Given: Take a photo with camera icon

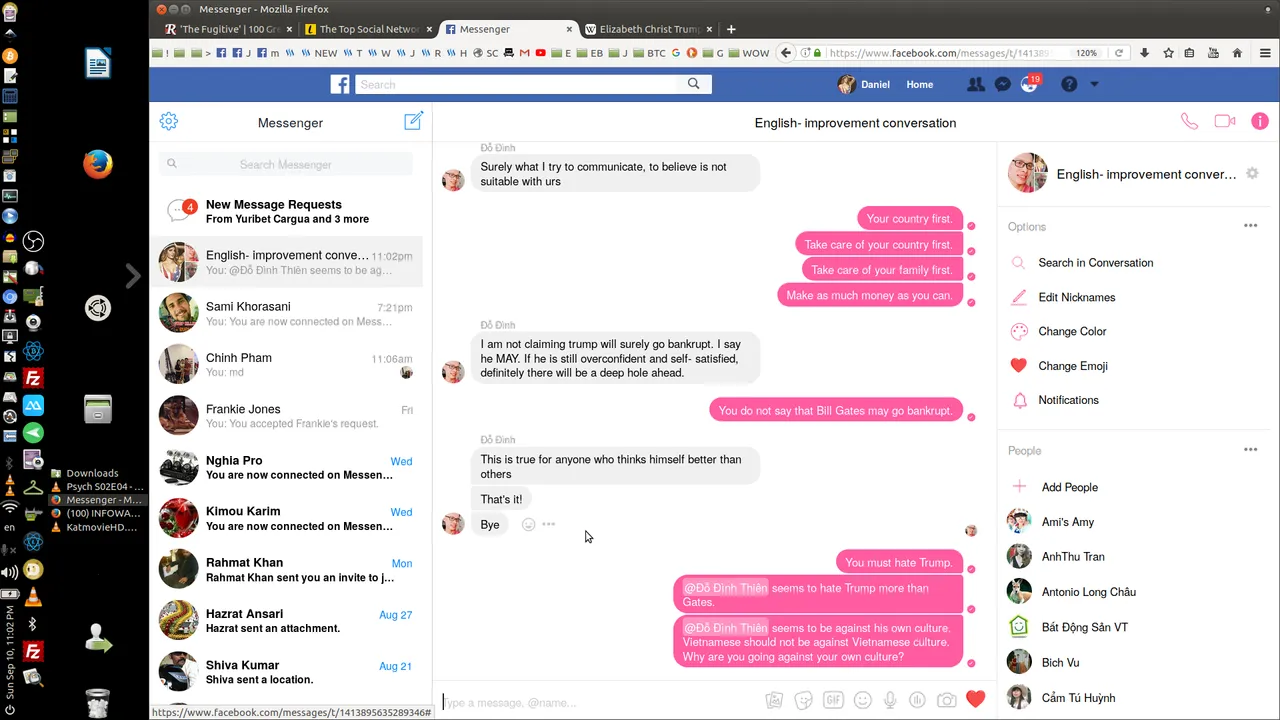Looking at the screenshot, I should 946,701.
